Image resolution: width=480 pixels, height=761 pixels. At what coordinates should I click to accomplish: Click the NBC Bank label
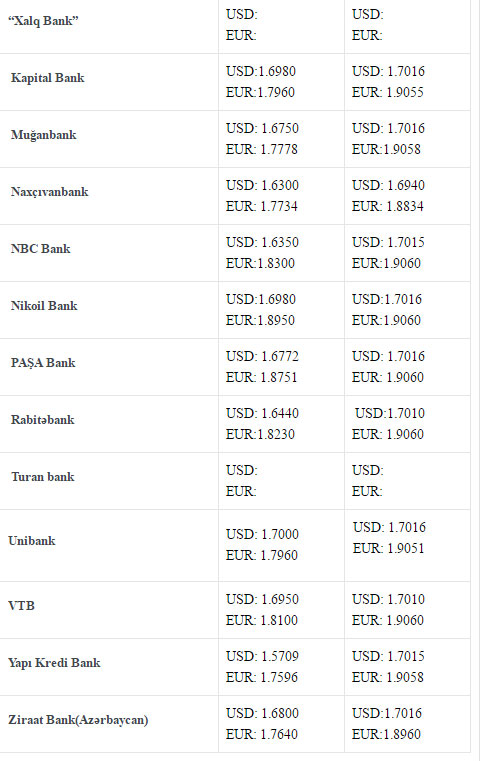pos(41,249)
